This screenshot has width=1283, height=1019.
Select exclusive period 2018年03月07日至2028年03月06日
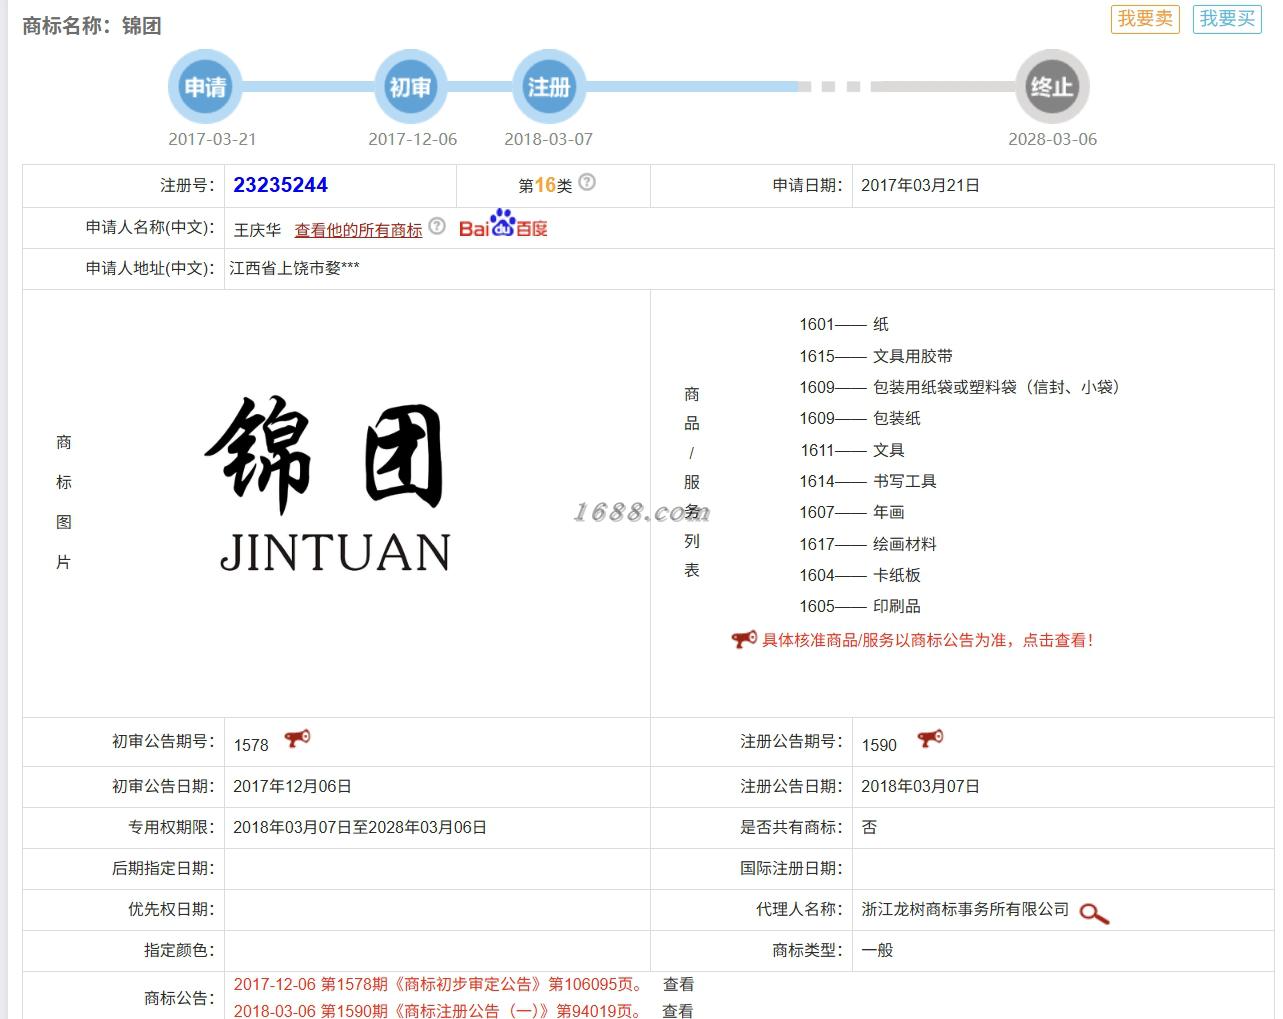point(360,827)
